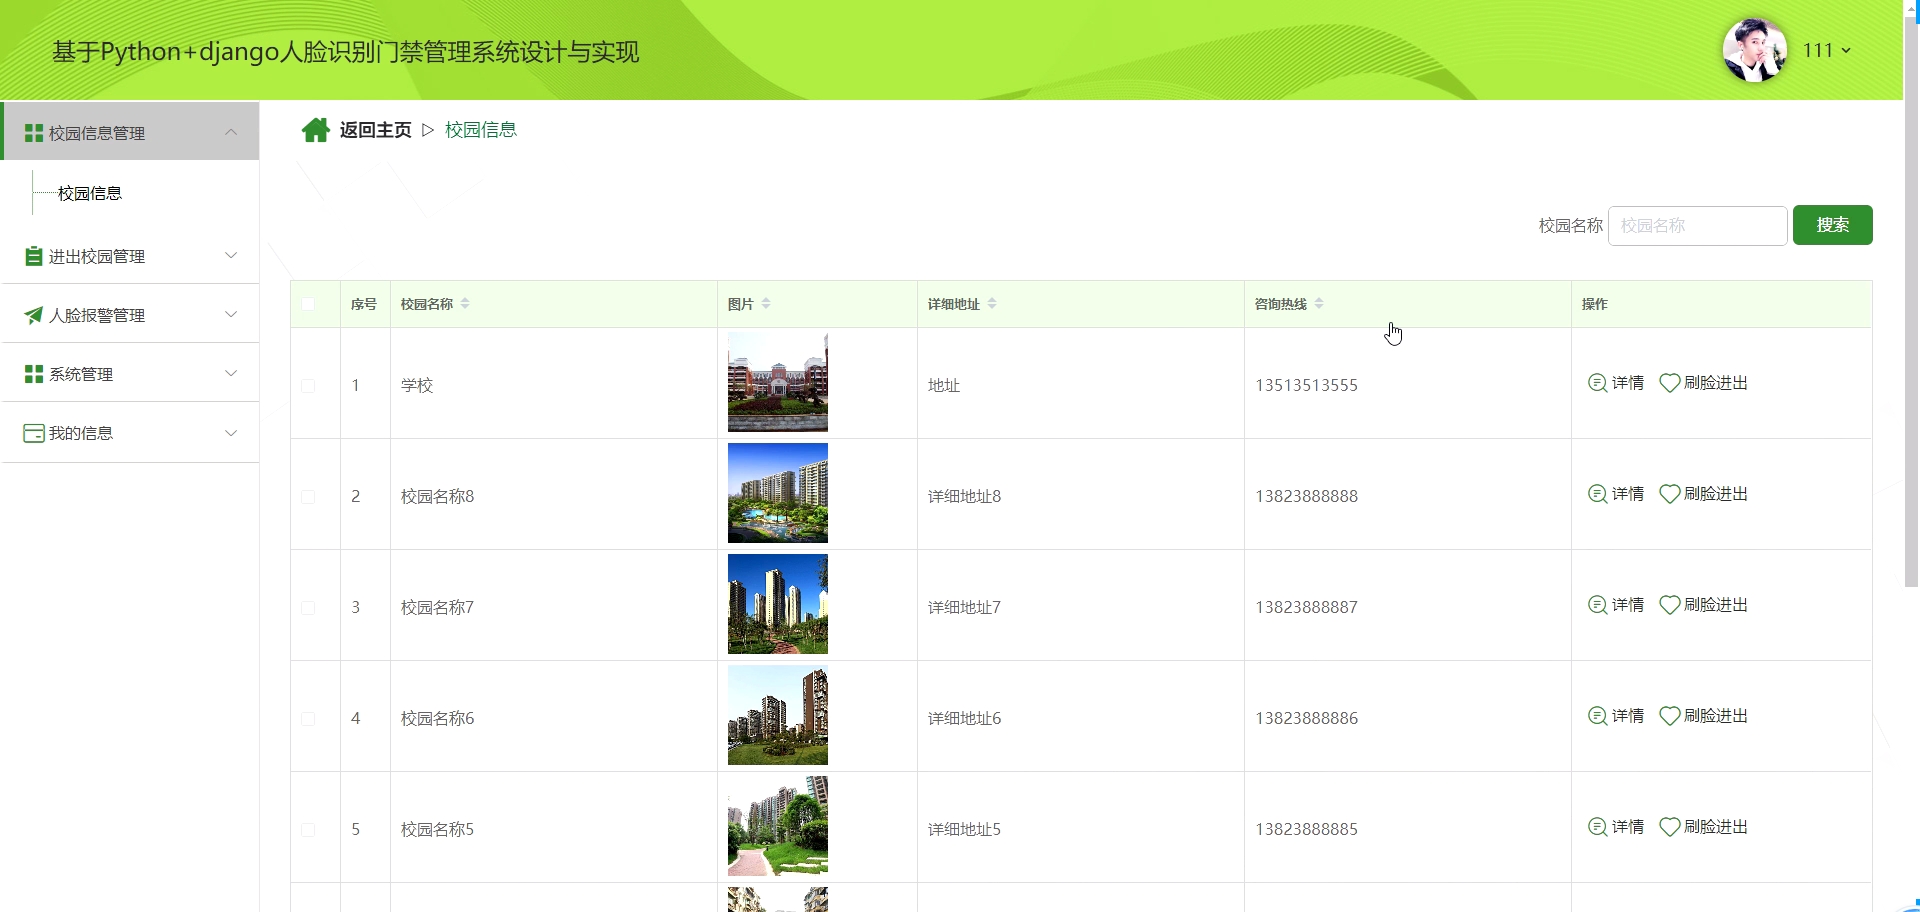
Task: Expand the 系统管理 chevron
Action: (x=231, y=373)
